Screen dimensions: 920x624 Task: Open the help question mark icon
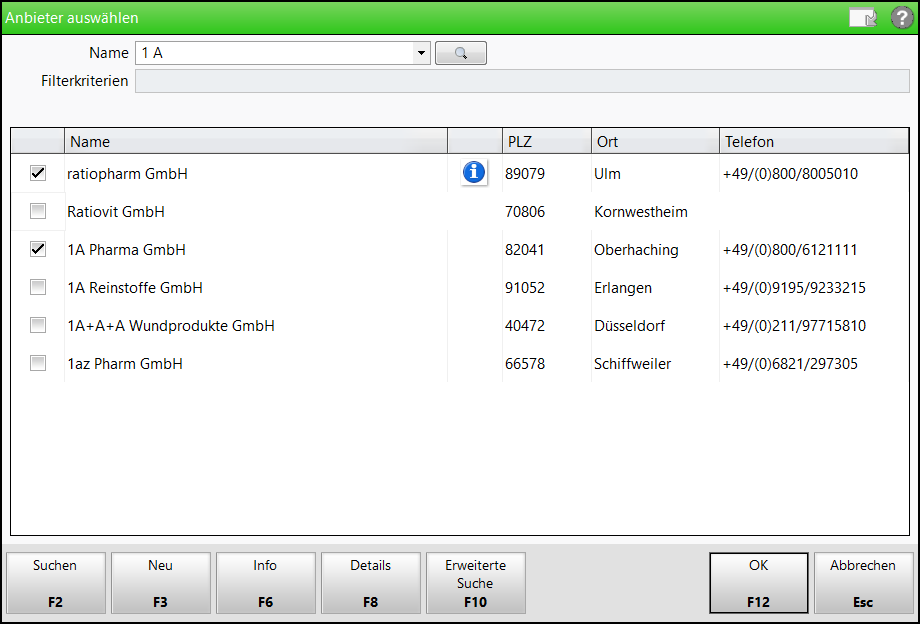tap(902, 18)
